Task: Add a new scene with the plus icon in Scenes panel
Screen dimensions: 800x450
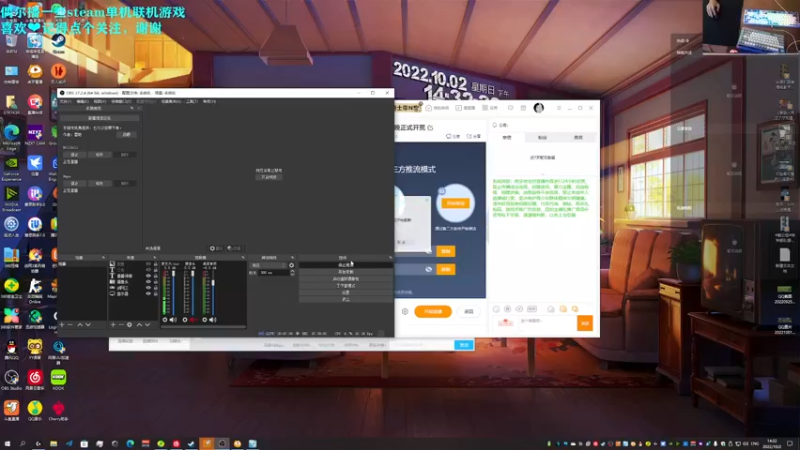Action: pos(62,324)
